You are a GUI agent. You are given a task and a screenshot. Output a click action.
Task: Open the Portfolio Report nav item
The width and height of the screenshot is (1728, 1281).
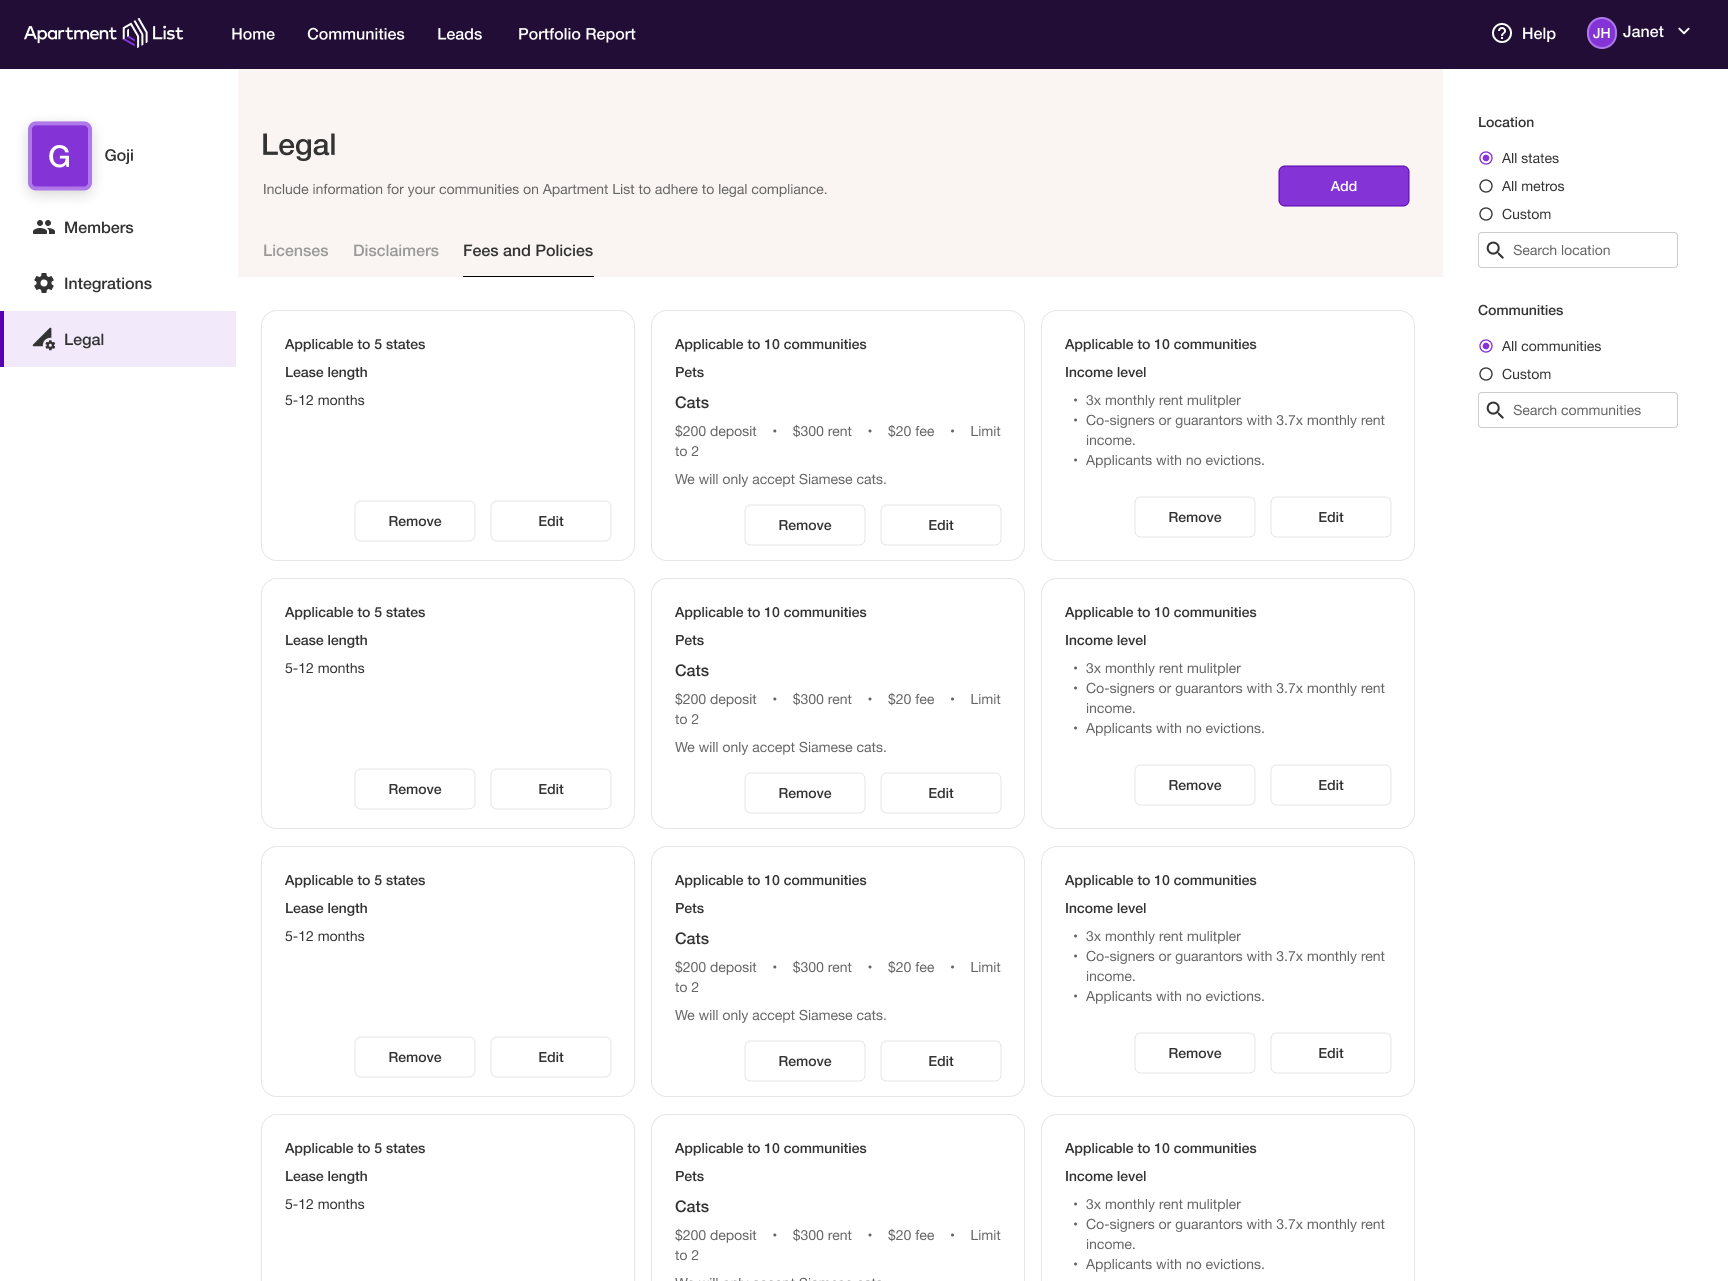(x=577, y=34)
